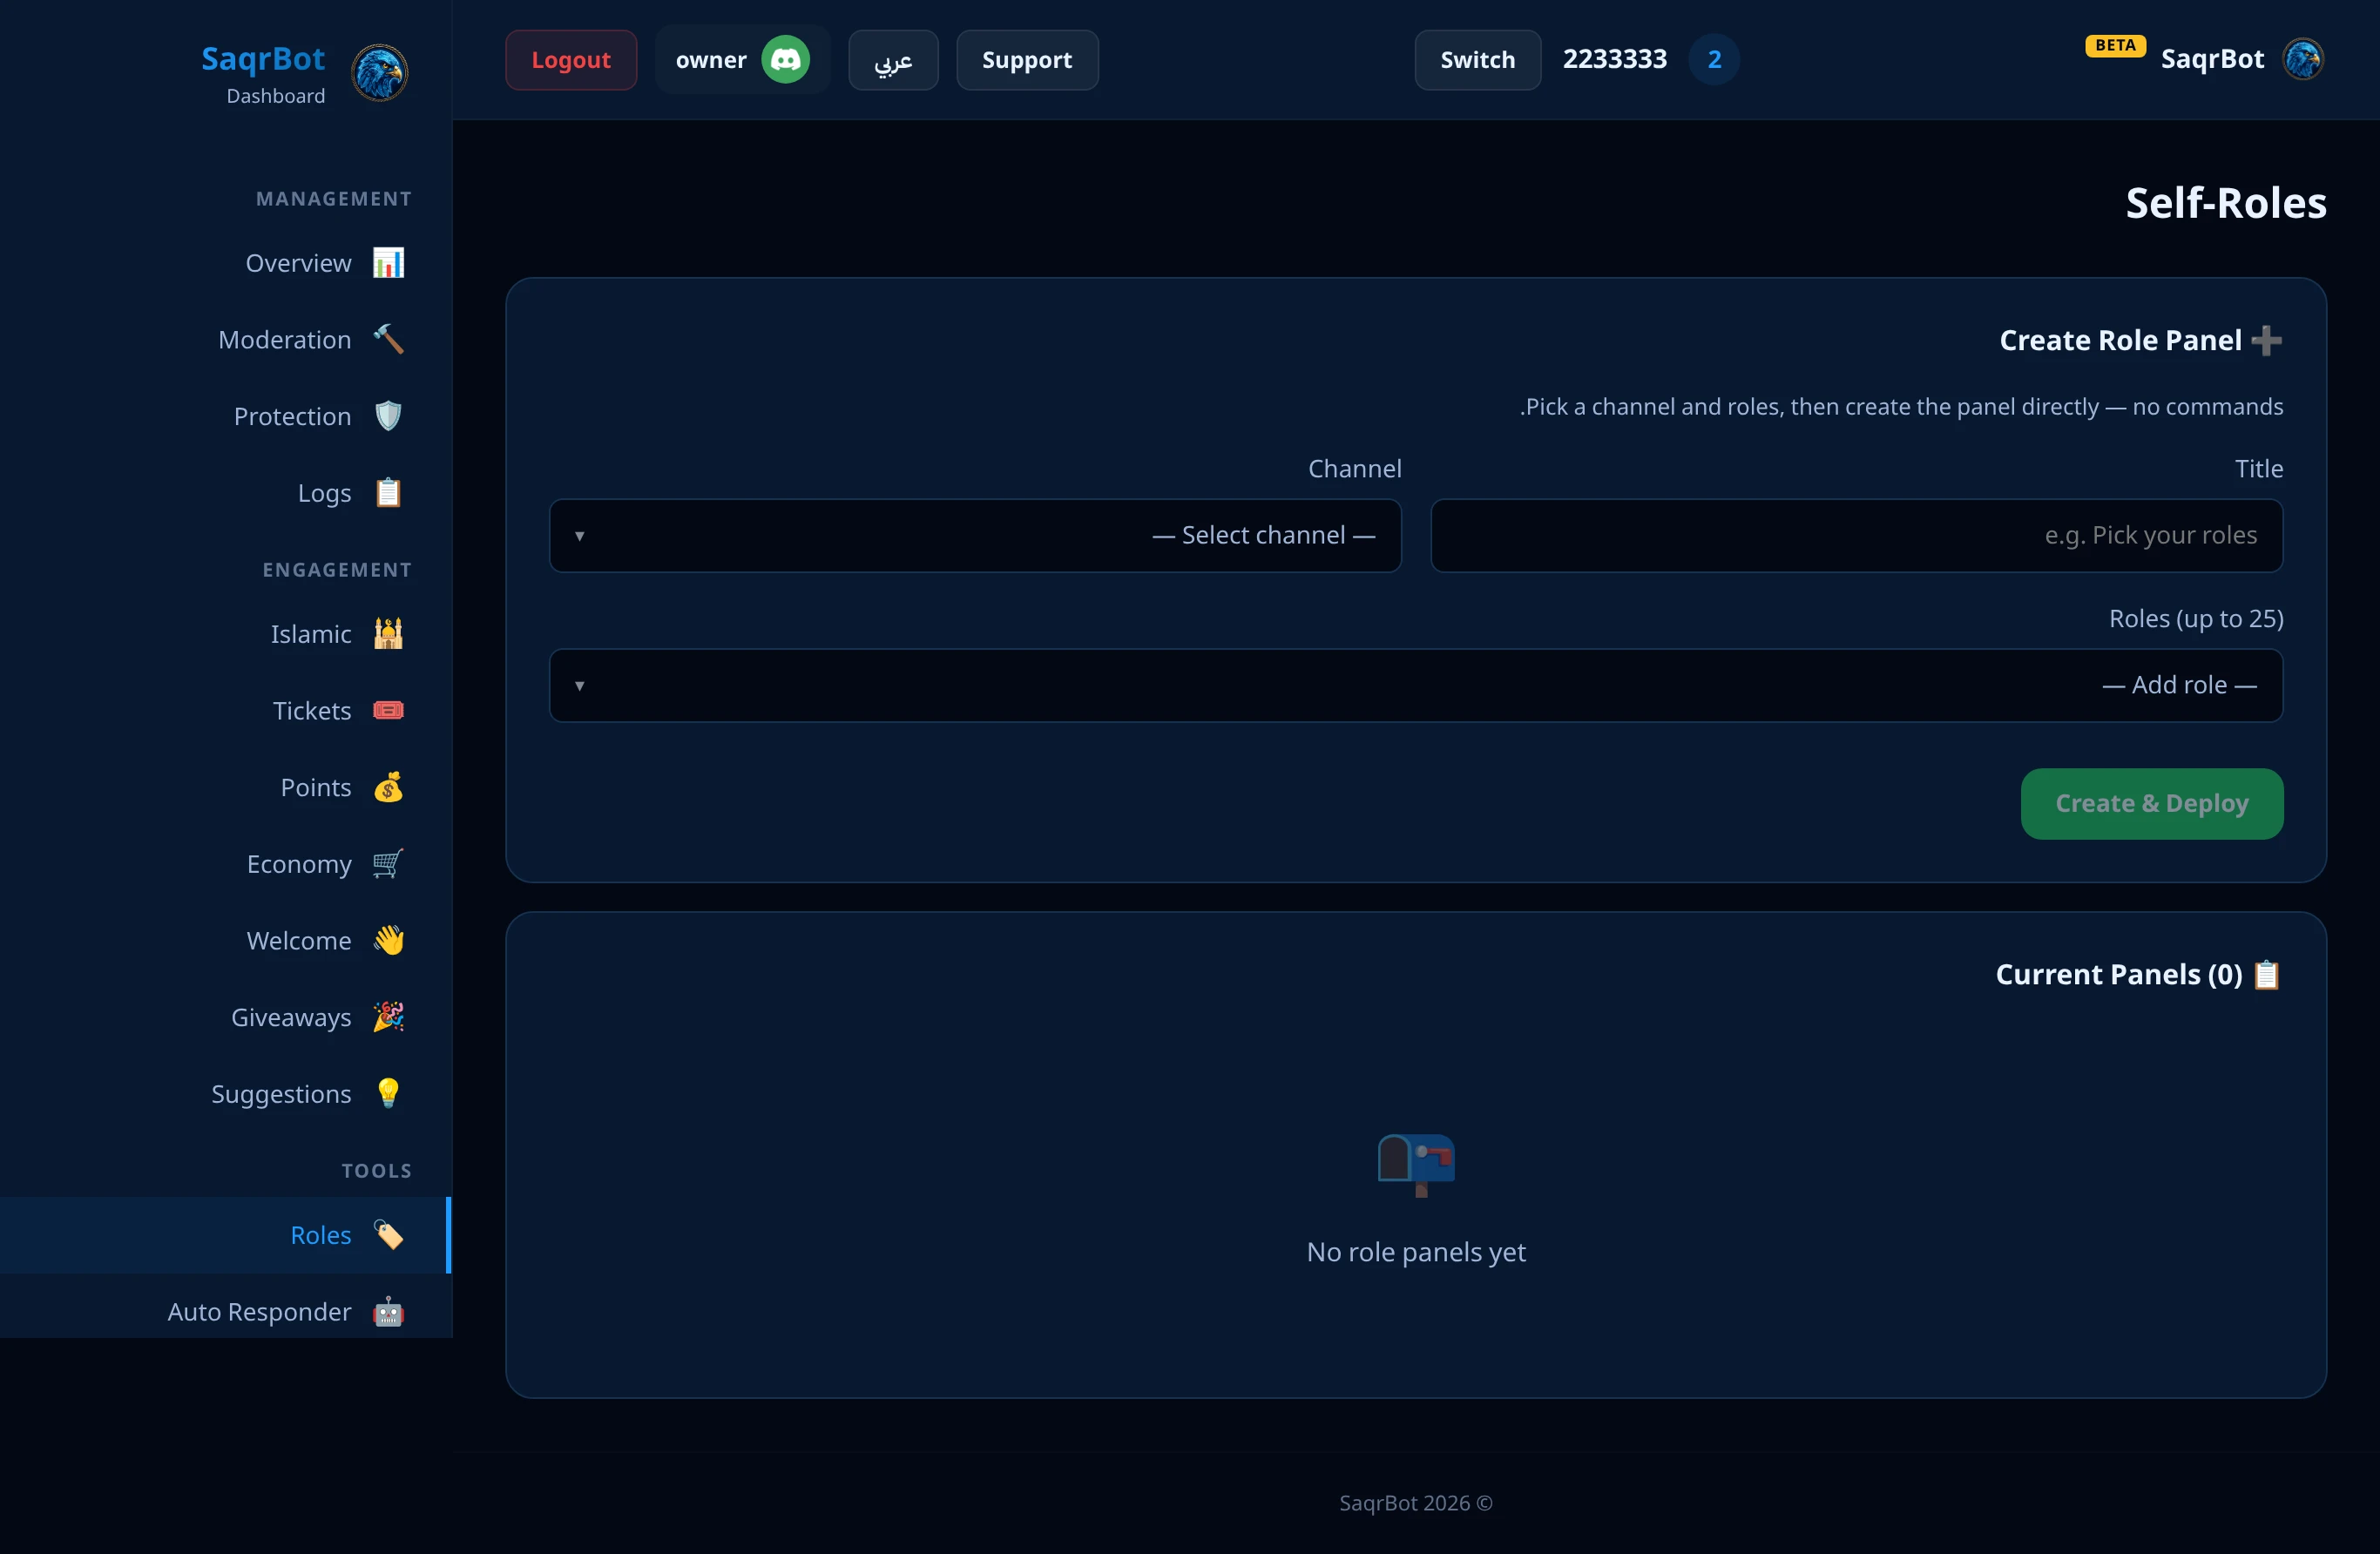Click the plus icon by Create Role Panel
The height and width of the screenshot is (1554, 2380).
click(2266, 341)
